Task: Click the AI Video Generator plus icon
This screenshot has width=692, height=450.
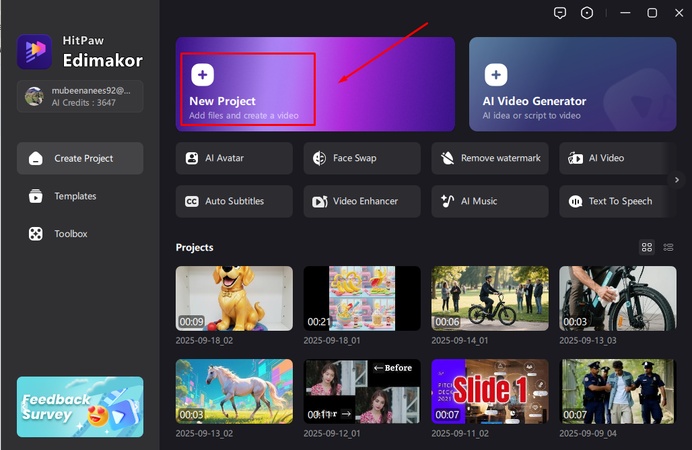Action: (496, 75)
